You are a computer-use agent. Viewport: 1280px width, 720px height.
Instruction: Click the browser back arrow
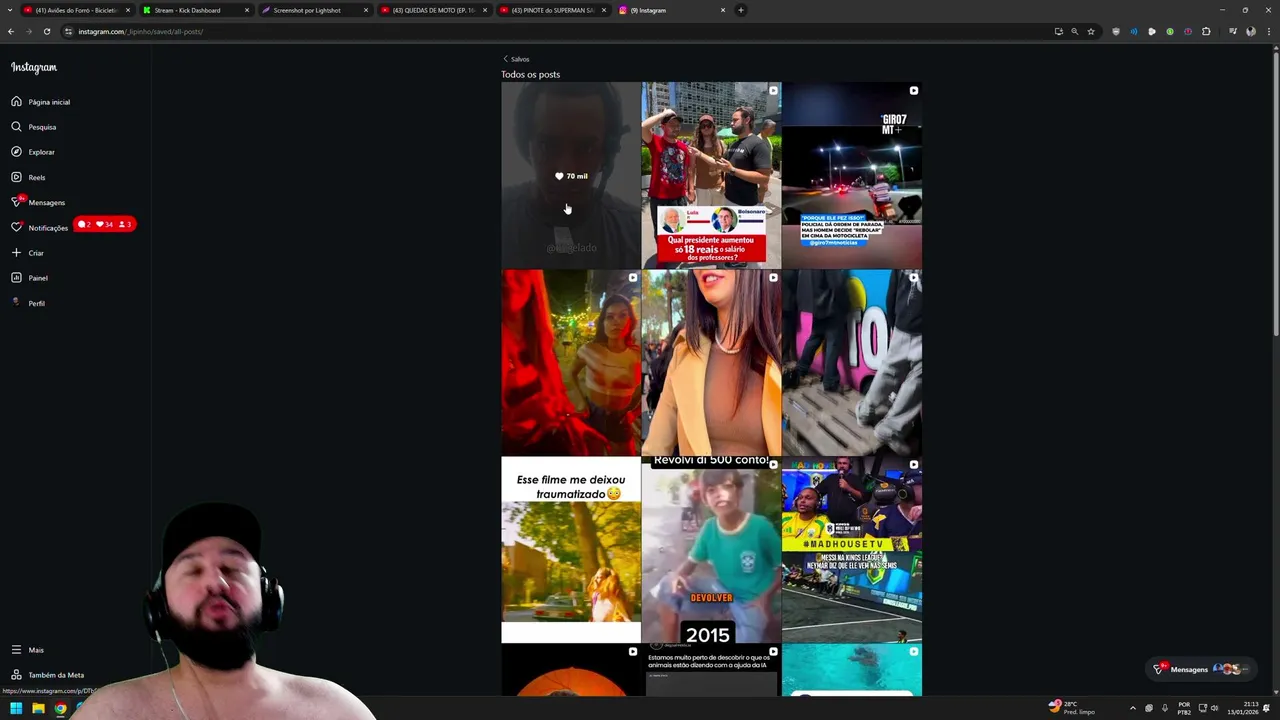(x=11, y=31)
